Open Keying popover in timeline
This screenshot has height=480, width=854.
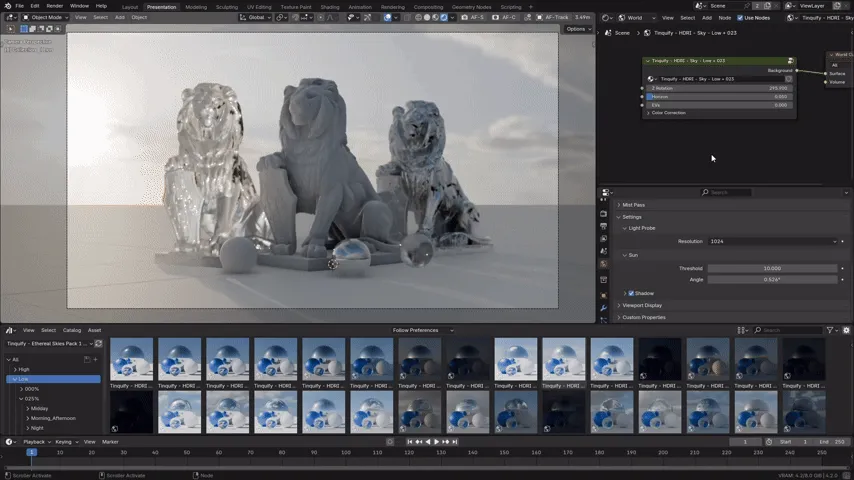click(66, 442)
